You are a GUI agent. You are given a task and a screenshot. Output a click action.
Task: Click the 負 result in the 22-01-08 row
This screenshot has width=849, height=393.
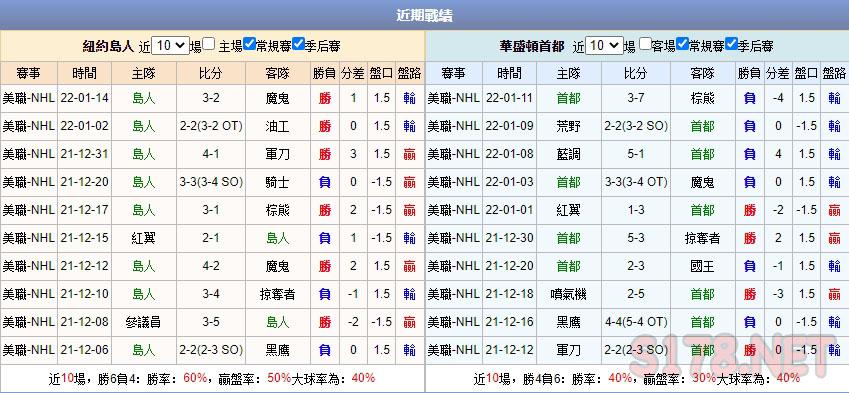click(x=749, y=154)
